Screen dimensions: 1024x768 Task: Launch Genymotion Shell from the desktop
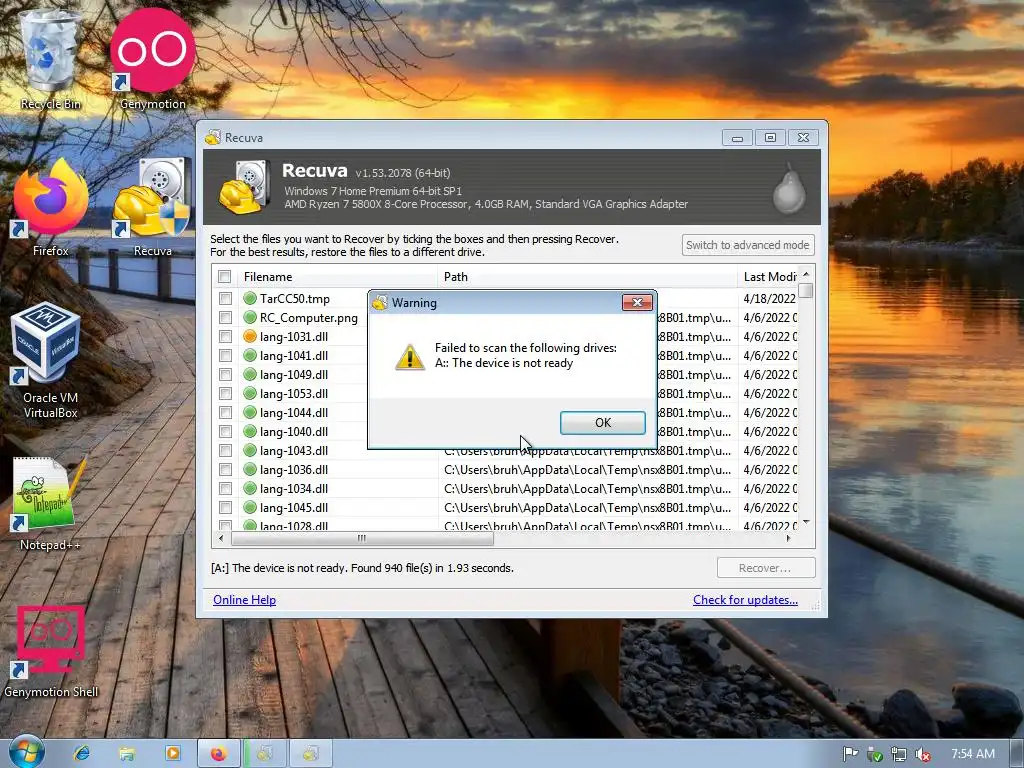pyautogui.click(x=50, y=651)
